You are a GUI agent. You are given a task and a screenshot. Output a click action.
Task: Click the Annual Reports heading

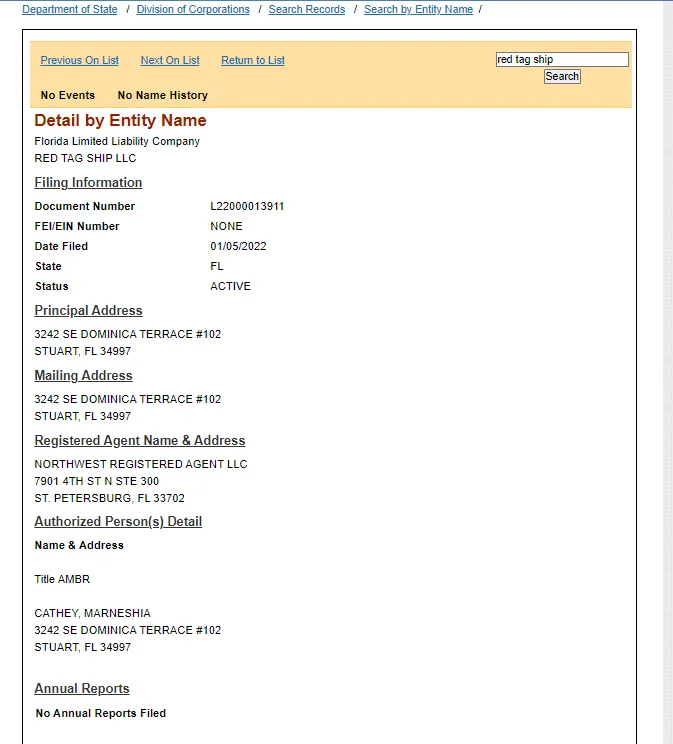tap(82, 688)
